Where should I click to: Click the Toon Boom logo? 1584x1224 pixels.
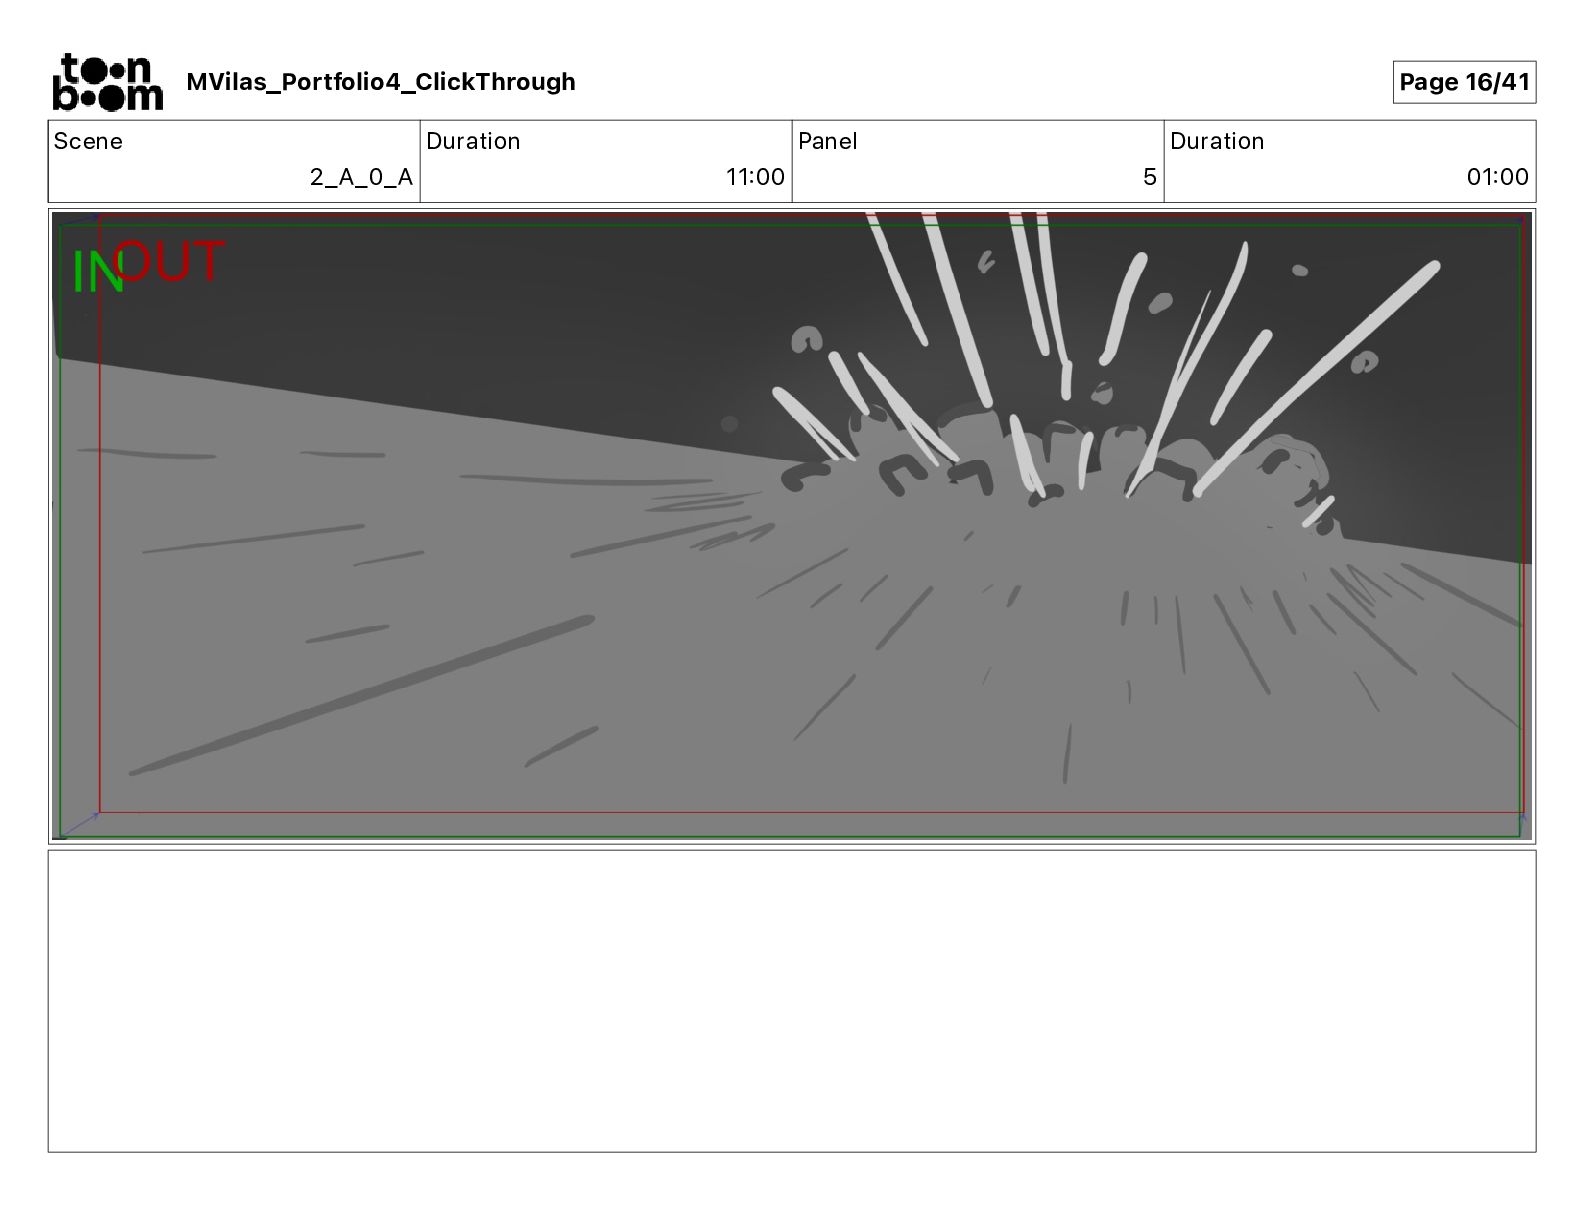[x=107, y=82]
